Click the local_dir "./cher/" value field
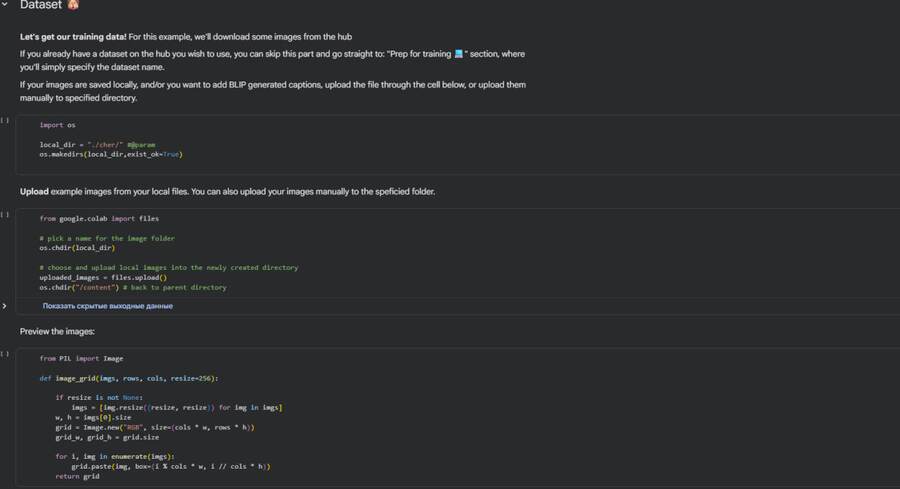 coord(105,145)
